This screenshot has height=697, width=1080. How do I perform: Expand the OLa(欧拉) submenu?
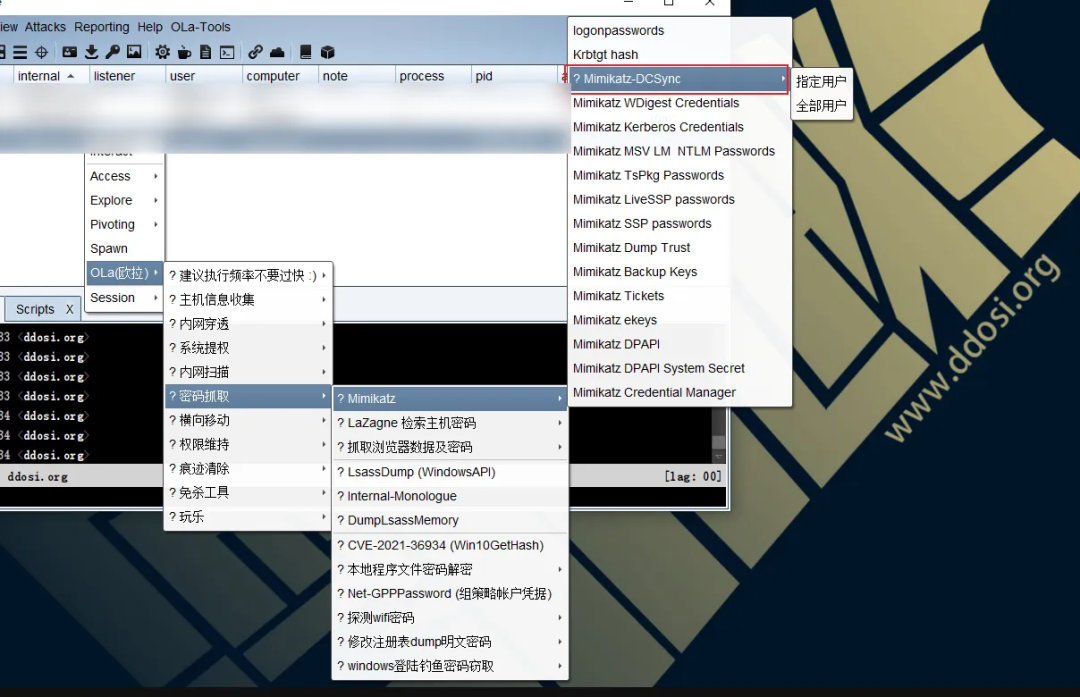124,273
